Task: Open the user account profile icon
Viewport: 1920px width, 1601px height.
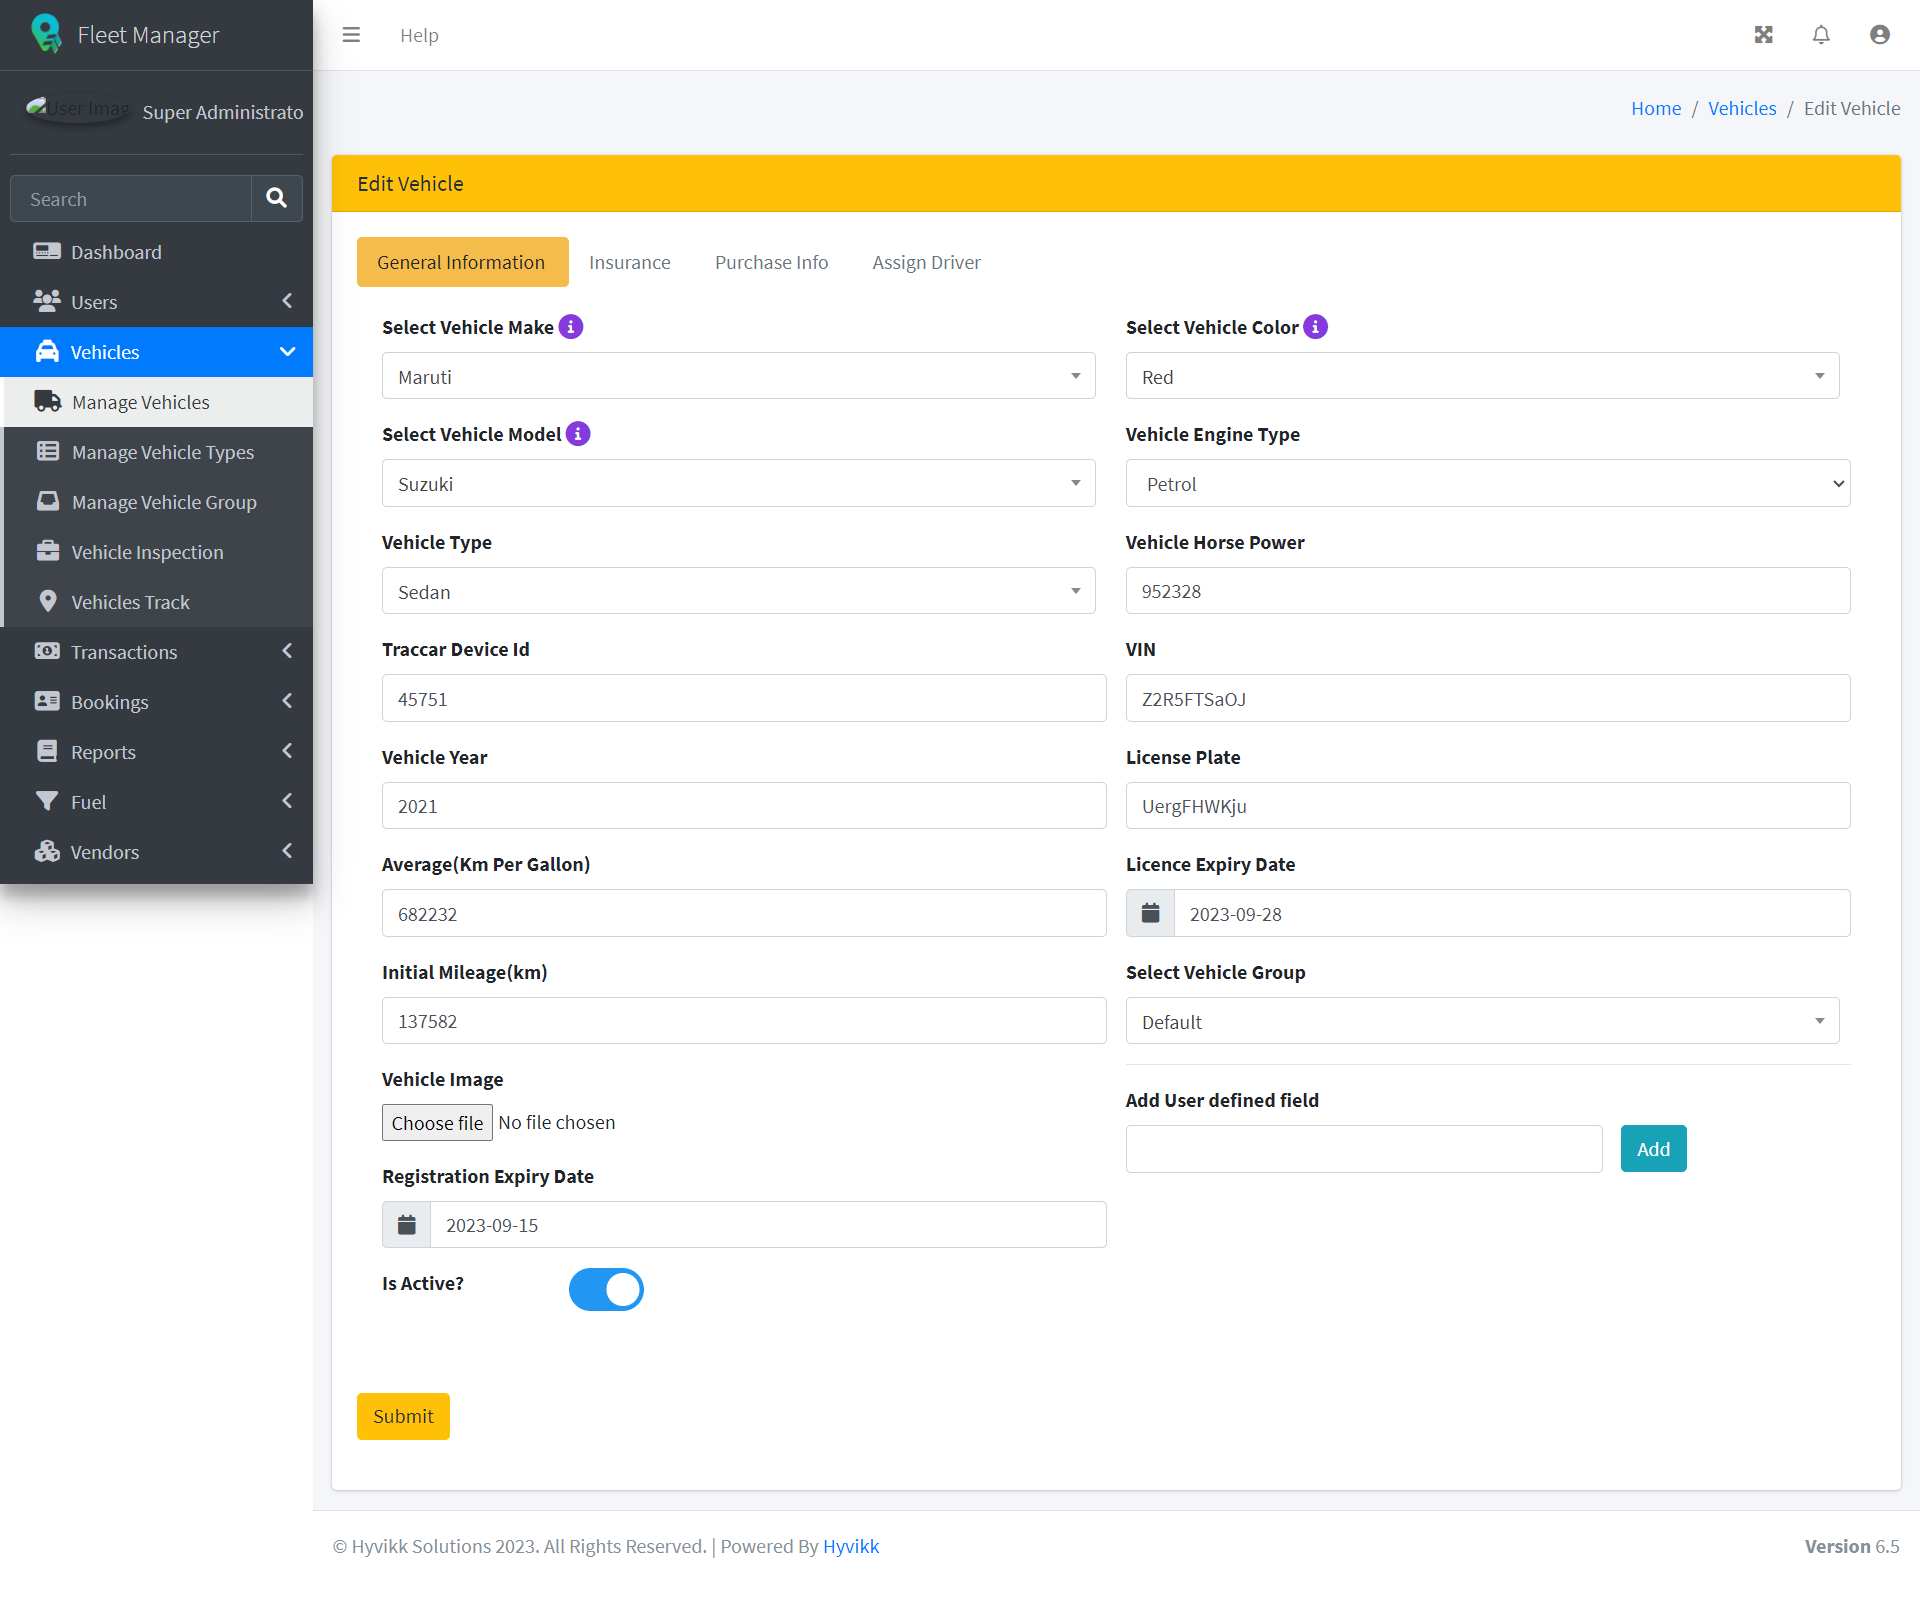Action: click(1879, 35)
